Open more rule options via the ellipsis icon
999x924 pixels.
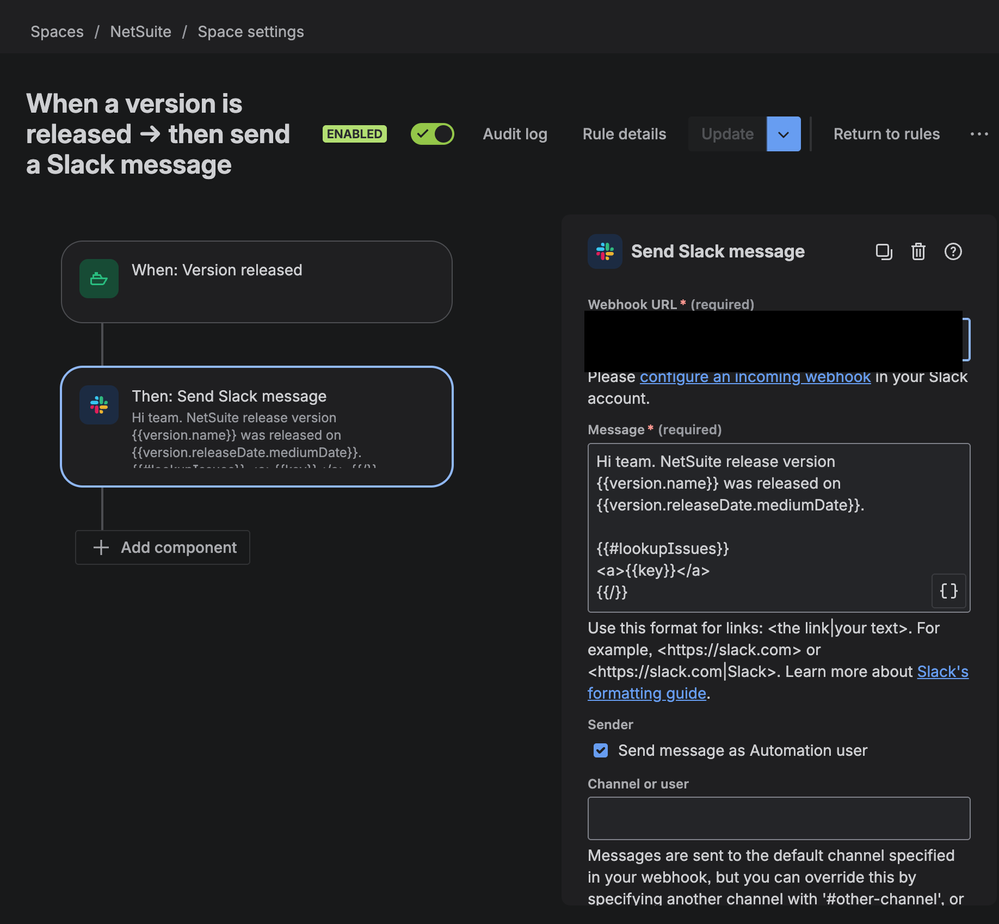coord(979,133)
